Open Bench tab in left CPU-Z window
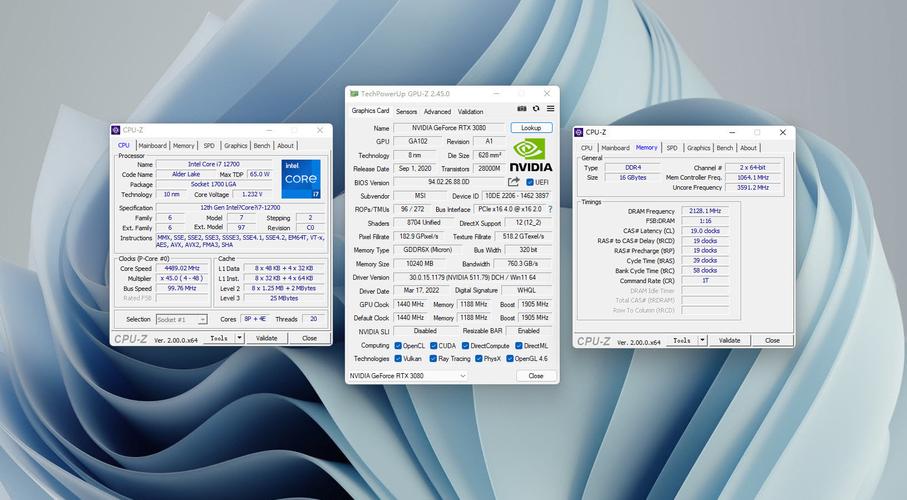Screen dimensions: 907x500 (x=261, y=146)
